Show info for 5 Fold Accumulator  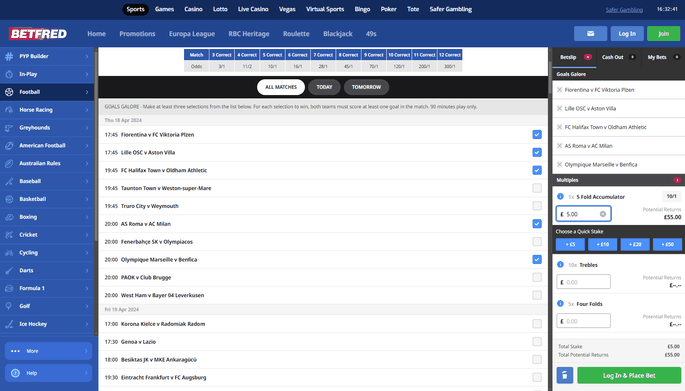[x=560, y=197]
